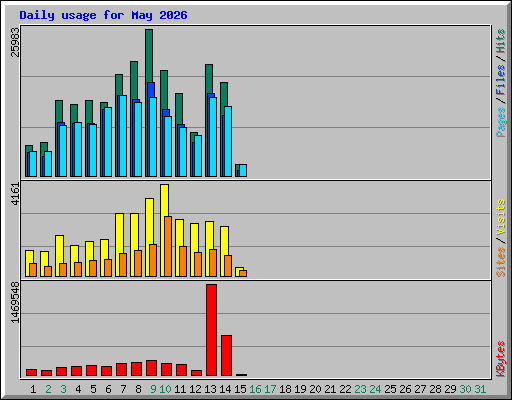The height and width of the screenshot is (400, 512).
Task: Click the 4161 visits axis value
Action: tap(15, 194)
